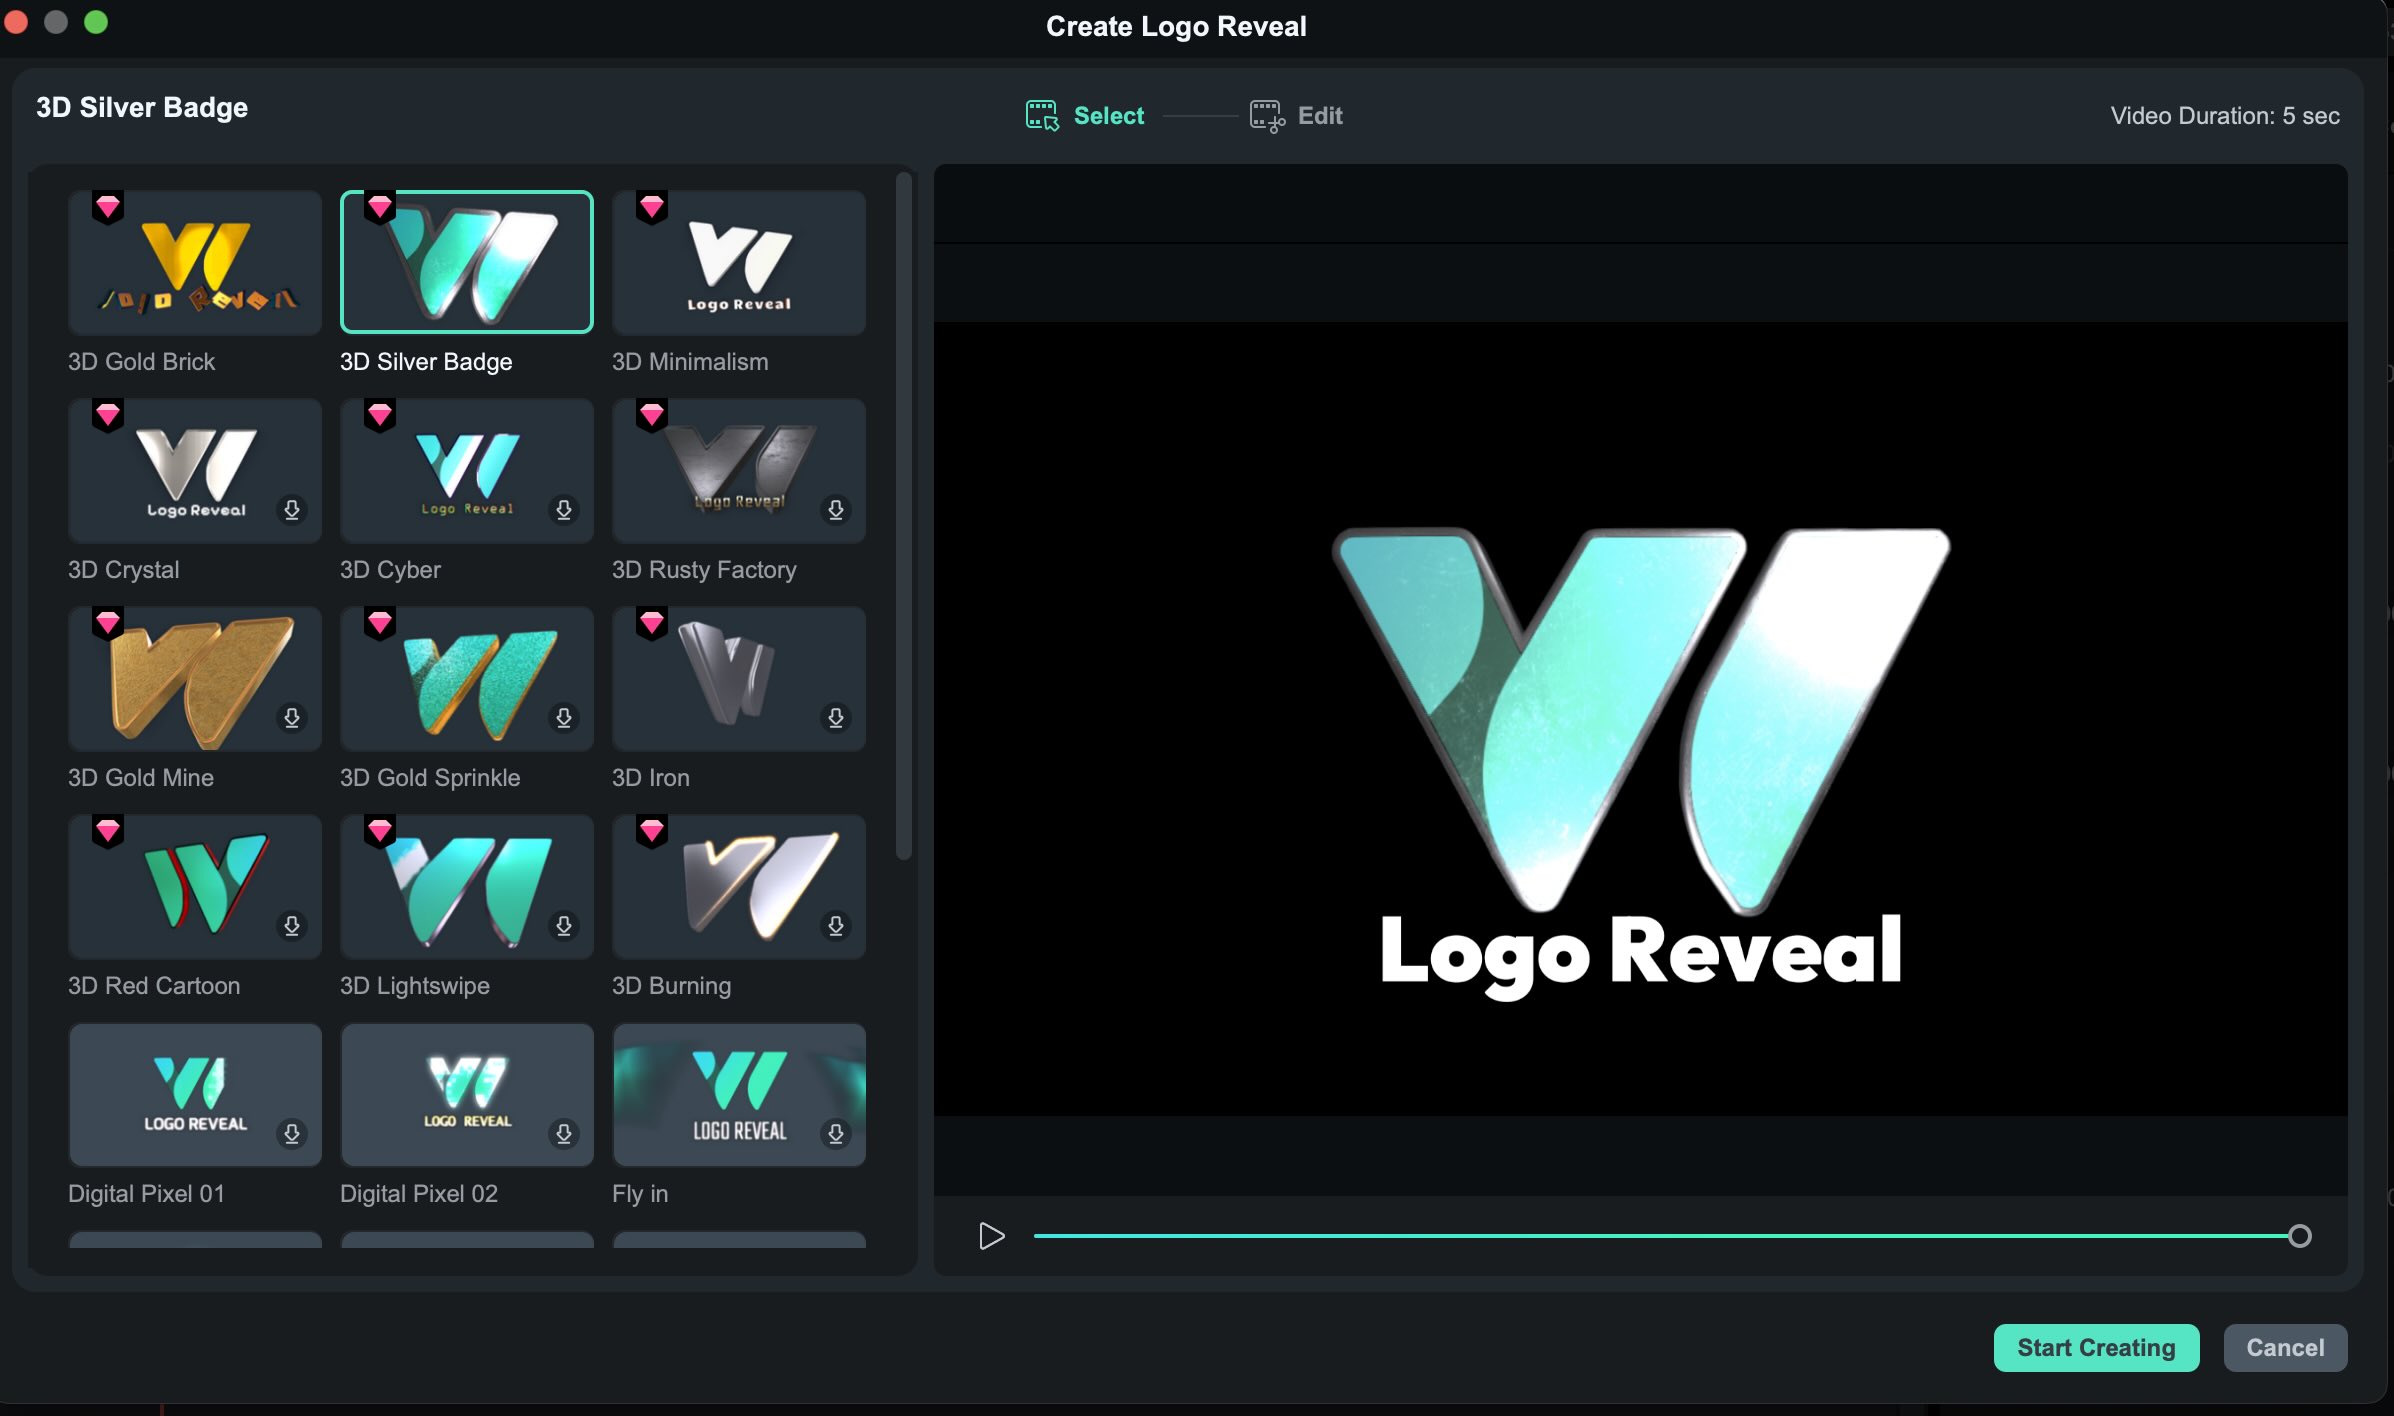Viewport: 2394px width, 1416px height.
Task: Select the 3D Red Cartoon template thumbnail
Action: [x=194, y=886]
